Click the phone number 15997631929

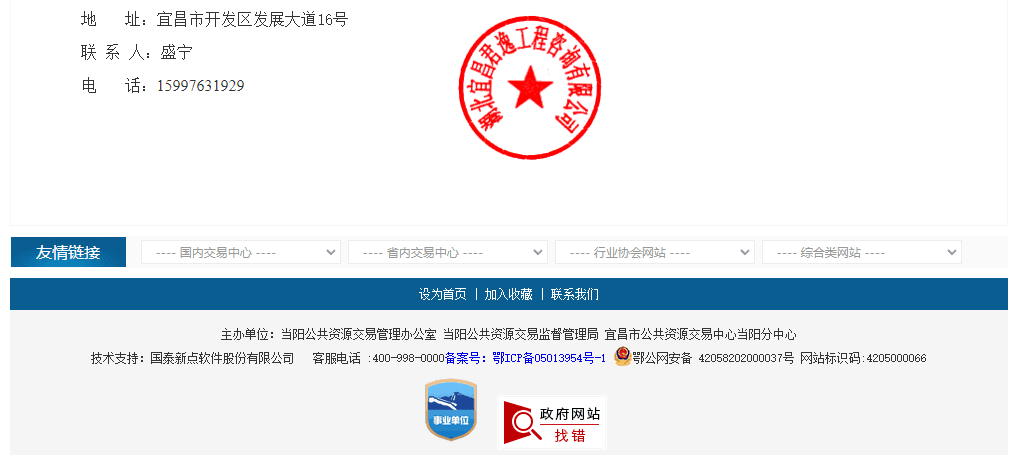pyautogui.click(x=200, y=86)
